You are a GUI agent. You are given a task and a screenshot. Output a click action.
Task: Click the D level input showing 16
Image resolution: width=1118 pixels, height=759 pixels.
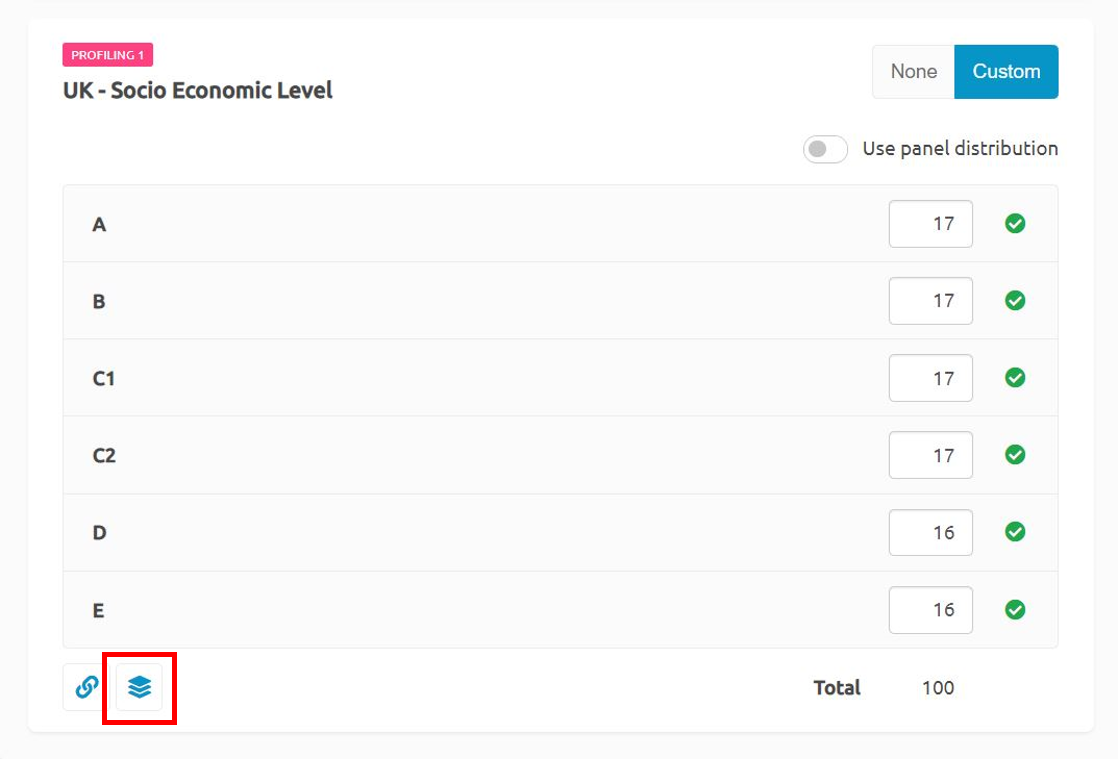click(930, 532)
